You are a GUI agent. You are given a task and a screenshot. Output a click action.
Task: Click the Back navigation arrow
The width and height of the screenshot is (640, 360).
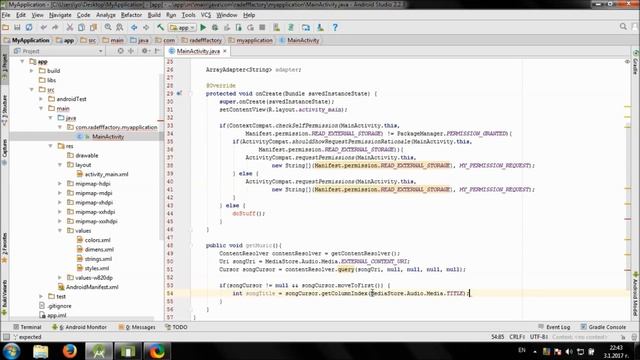click(x=134, y=27)
